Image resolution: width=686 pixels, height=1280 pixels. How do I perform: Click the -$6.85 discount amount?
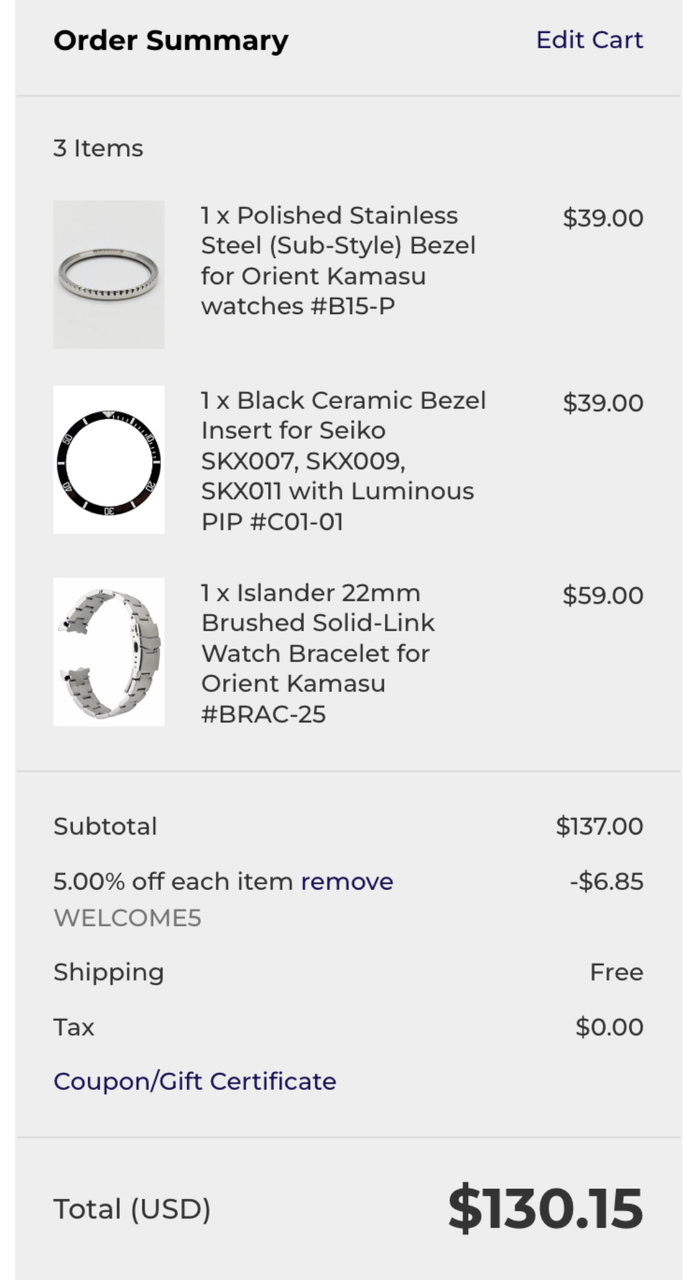click(x=605, y=881)
